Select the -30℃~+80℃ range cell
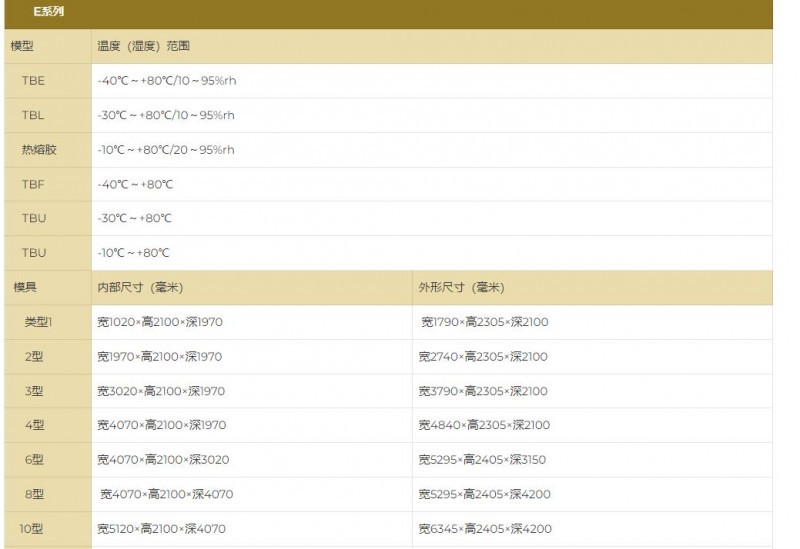This screenshot has width=800, height=549. [432, 218]
